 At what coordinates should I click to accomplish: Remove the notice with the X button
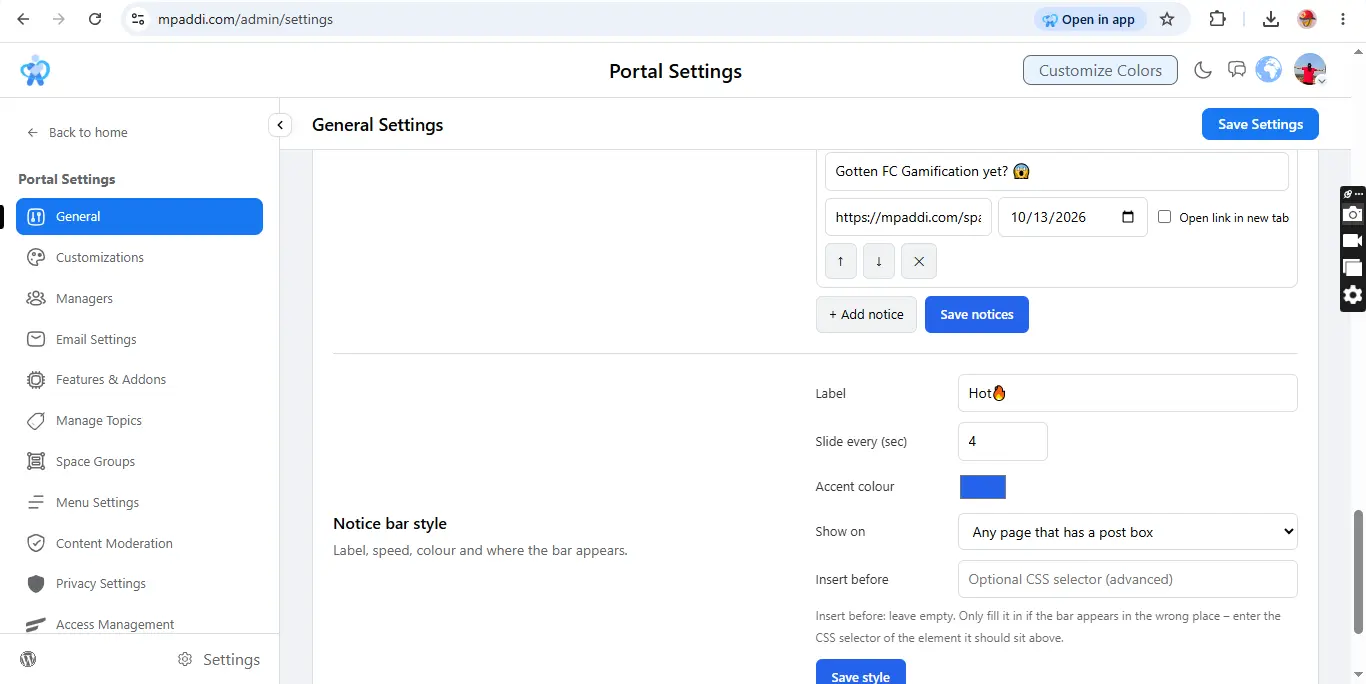(x=919, y=261)
